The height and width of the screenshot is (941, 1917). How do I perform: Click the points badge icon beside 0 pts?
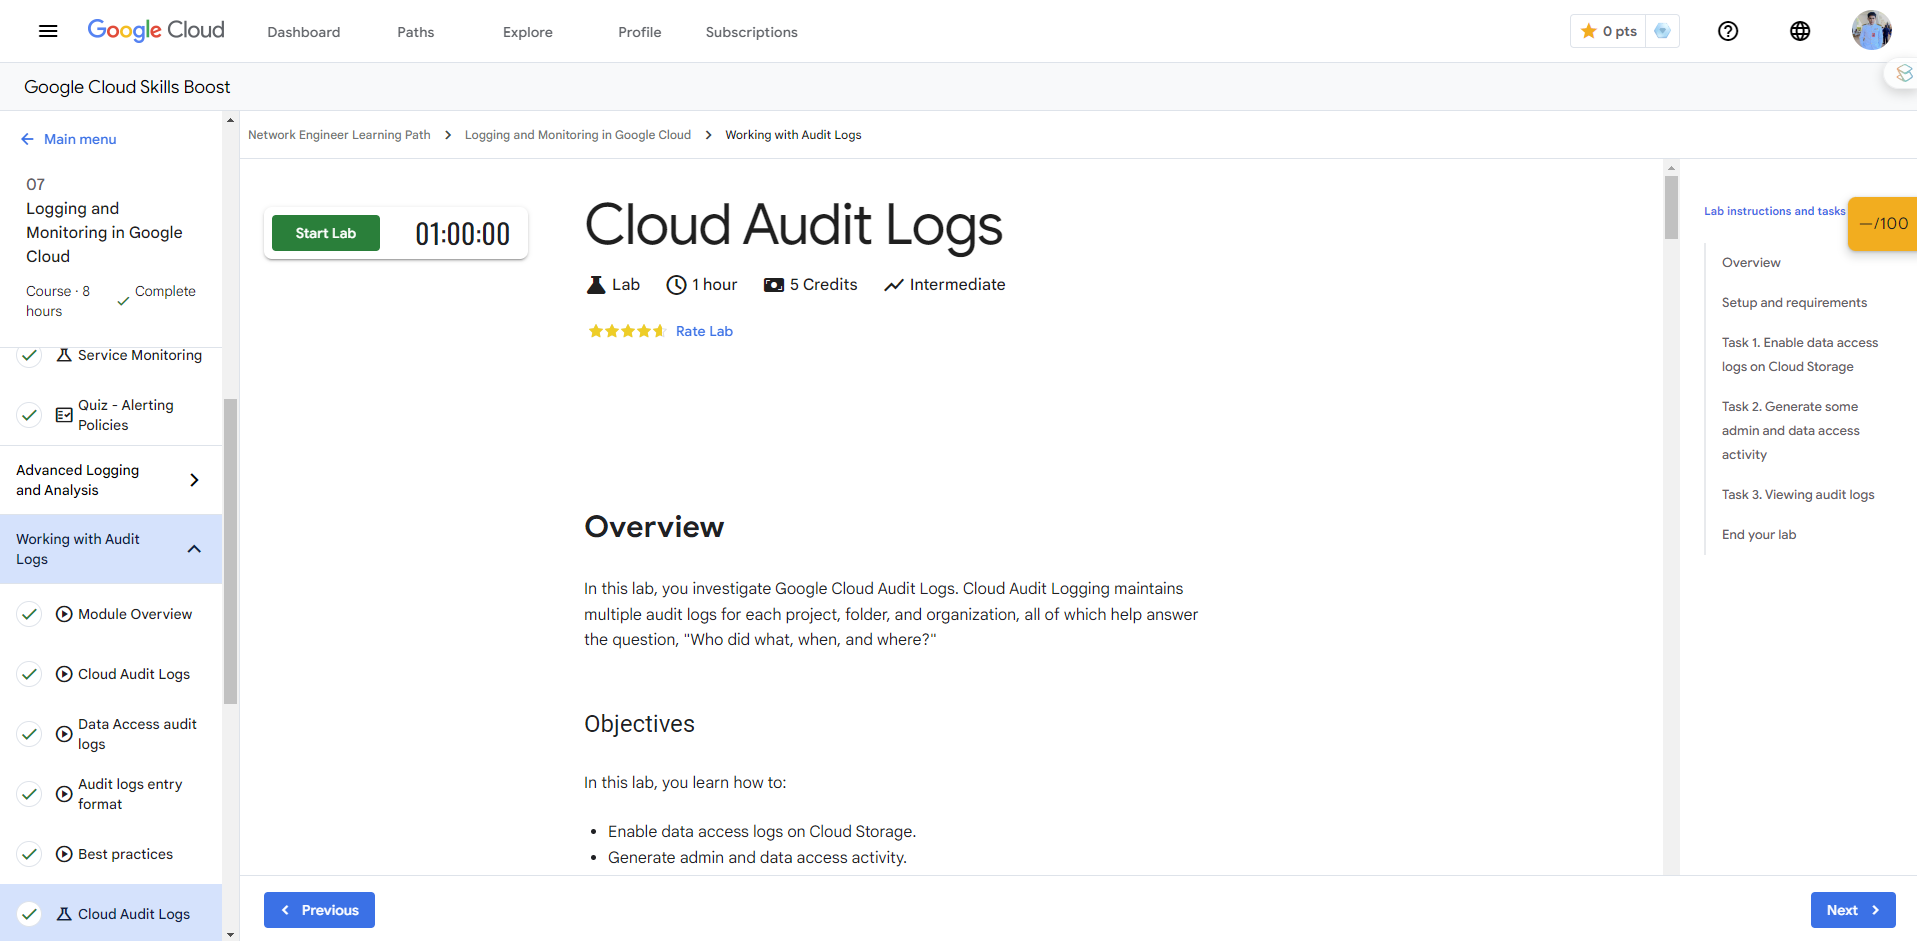coord(1662,31)
